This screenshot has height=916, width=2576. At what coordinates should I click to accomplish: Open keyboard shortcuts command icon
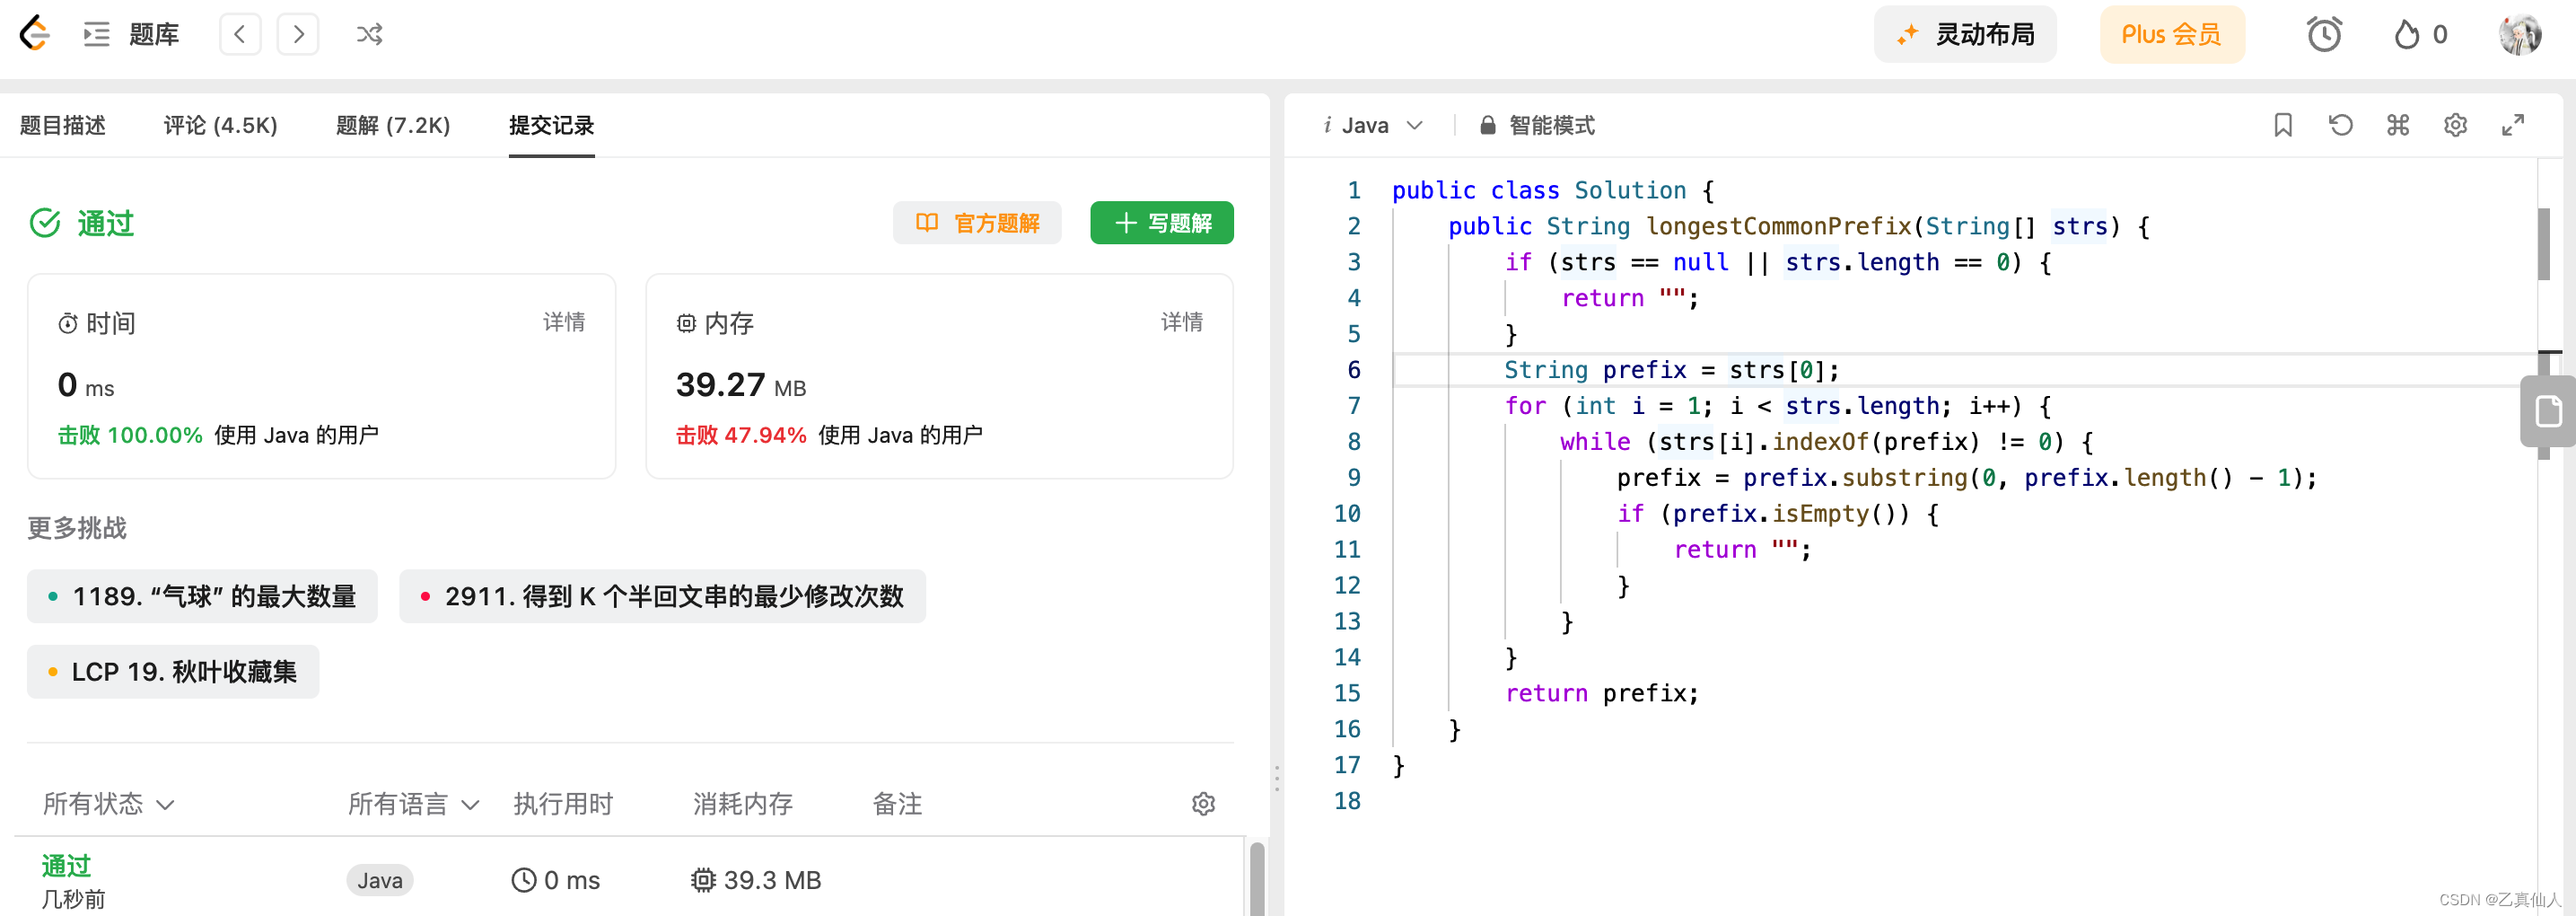(x=2398, y=125)
